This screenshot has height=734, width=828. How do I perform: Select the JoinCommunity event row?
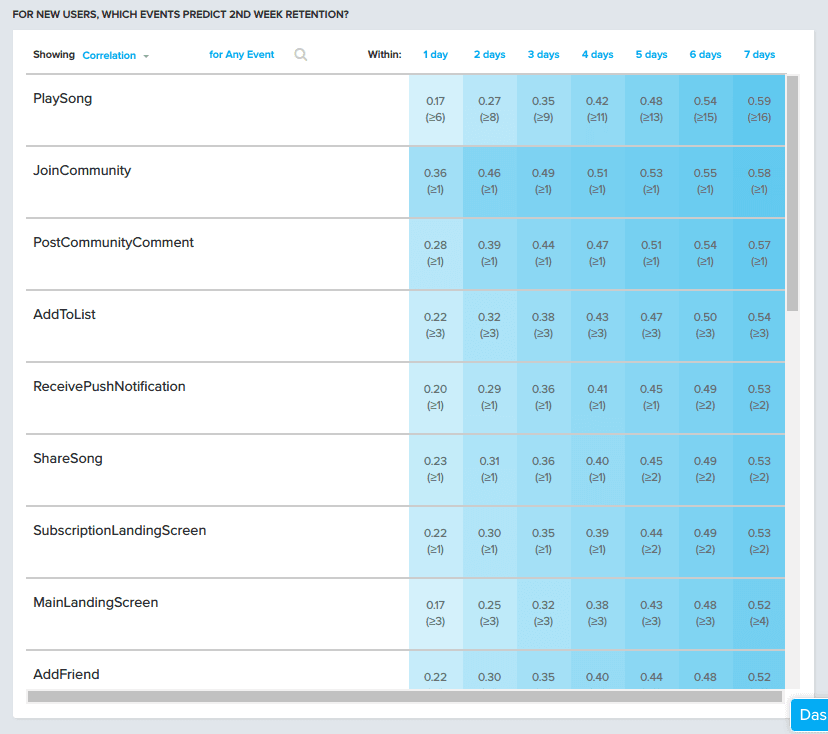82,171
